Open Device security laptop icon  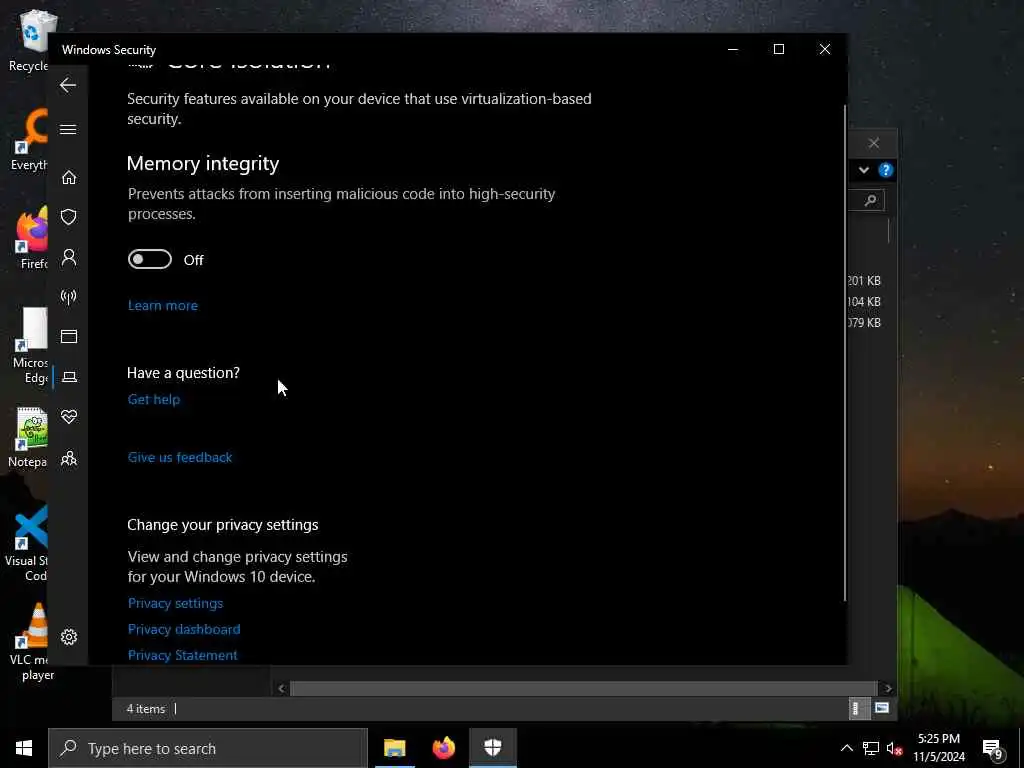pos(69,377)
